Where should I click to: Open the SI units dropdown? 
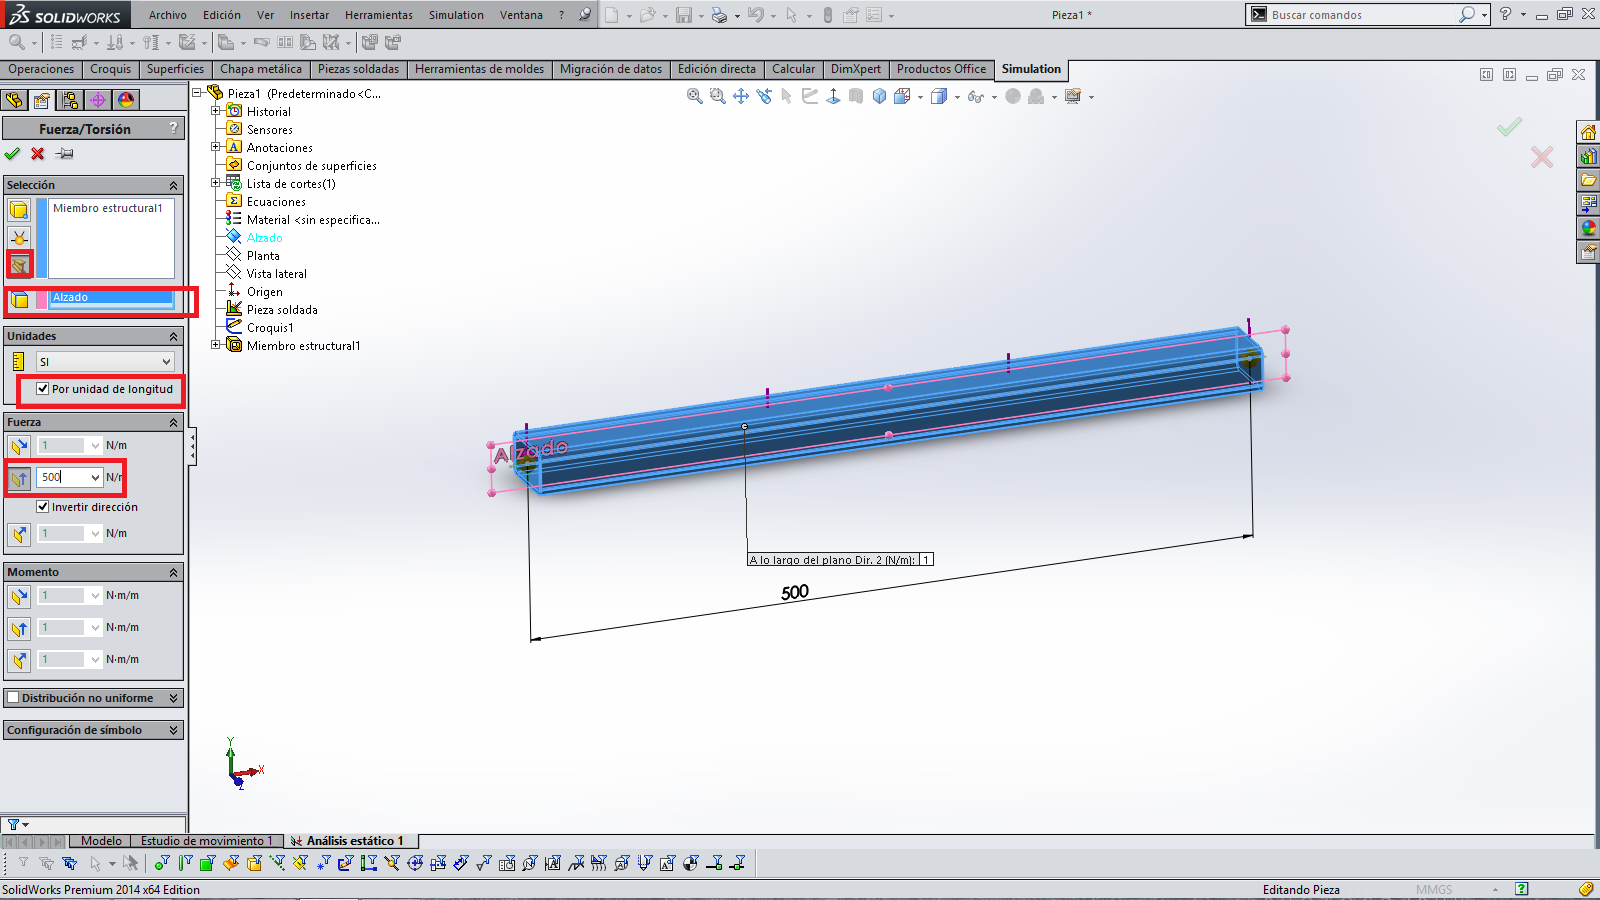coord(105,362)
